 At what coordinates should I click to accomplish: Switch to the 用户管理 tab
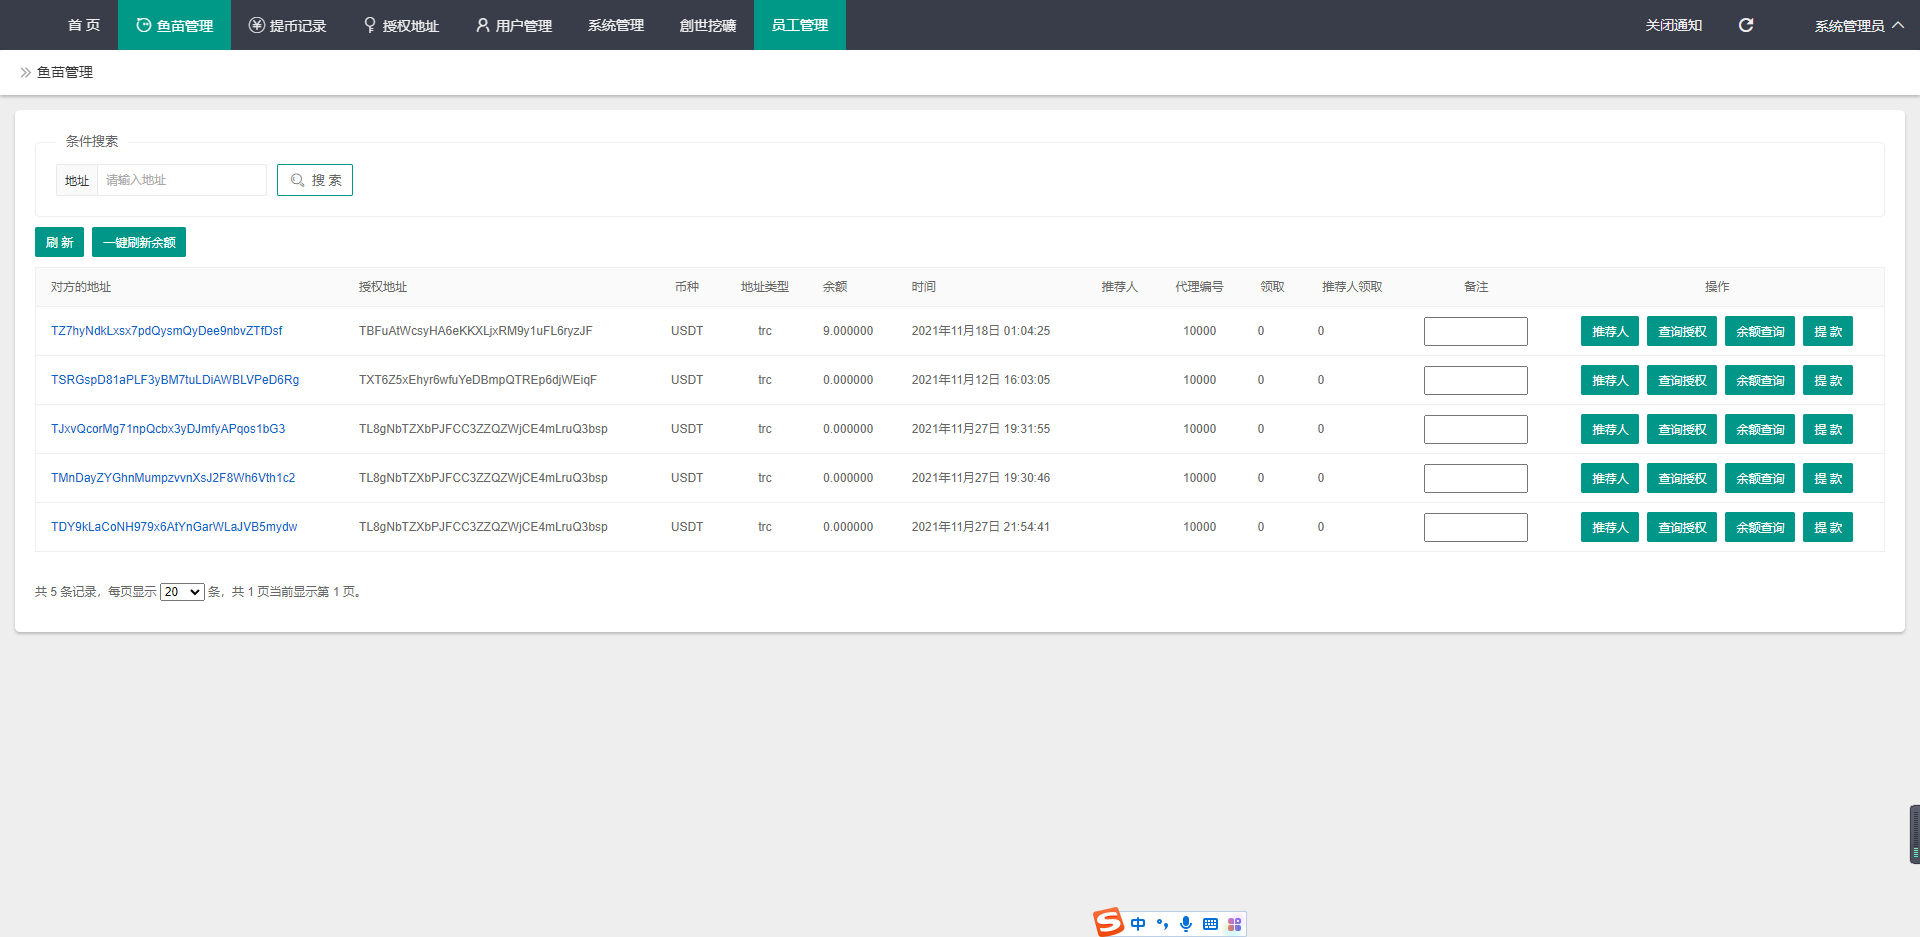pos(513,25)
